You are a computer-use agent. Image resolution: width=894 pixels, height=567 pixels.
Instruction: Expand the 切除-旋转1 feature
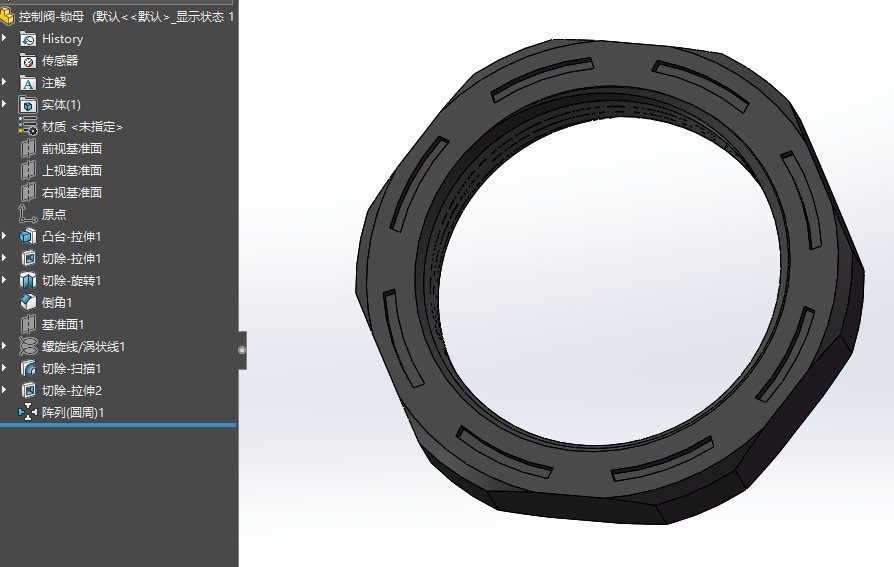[x=5, y=280]
